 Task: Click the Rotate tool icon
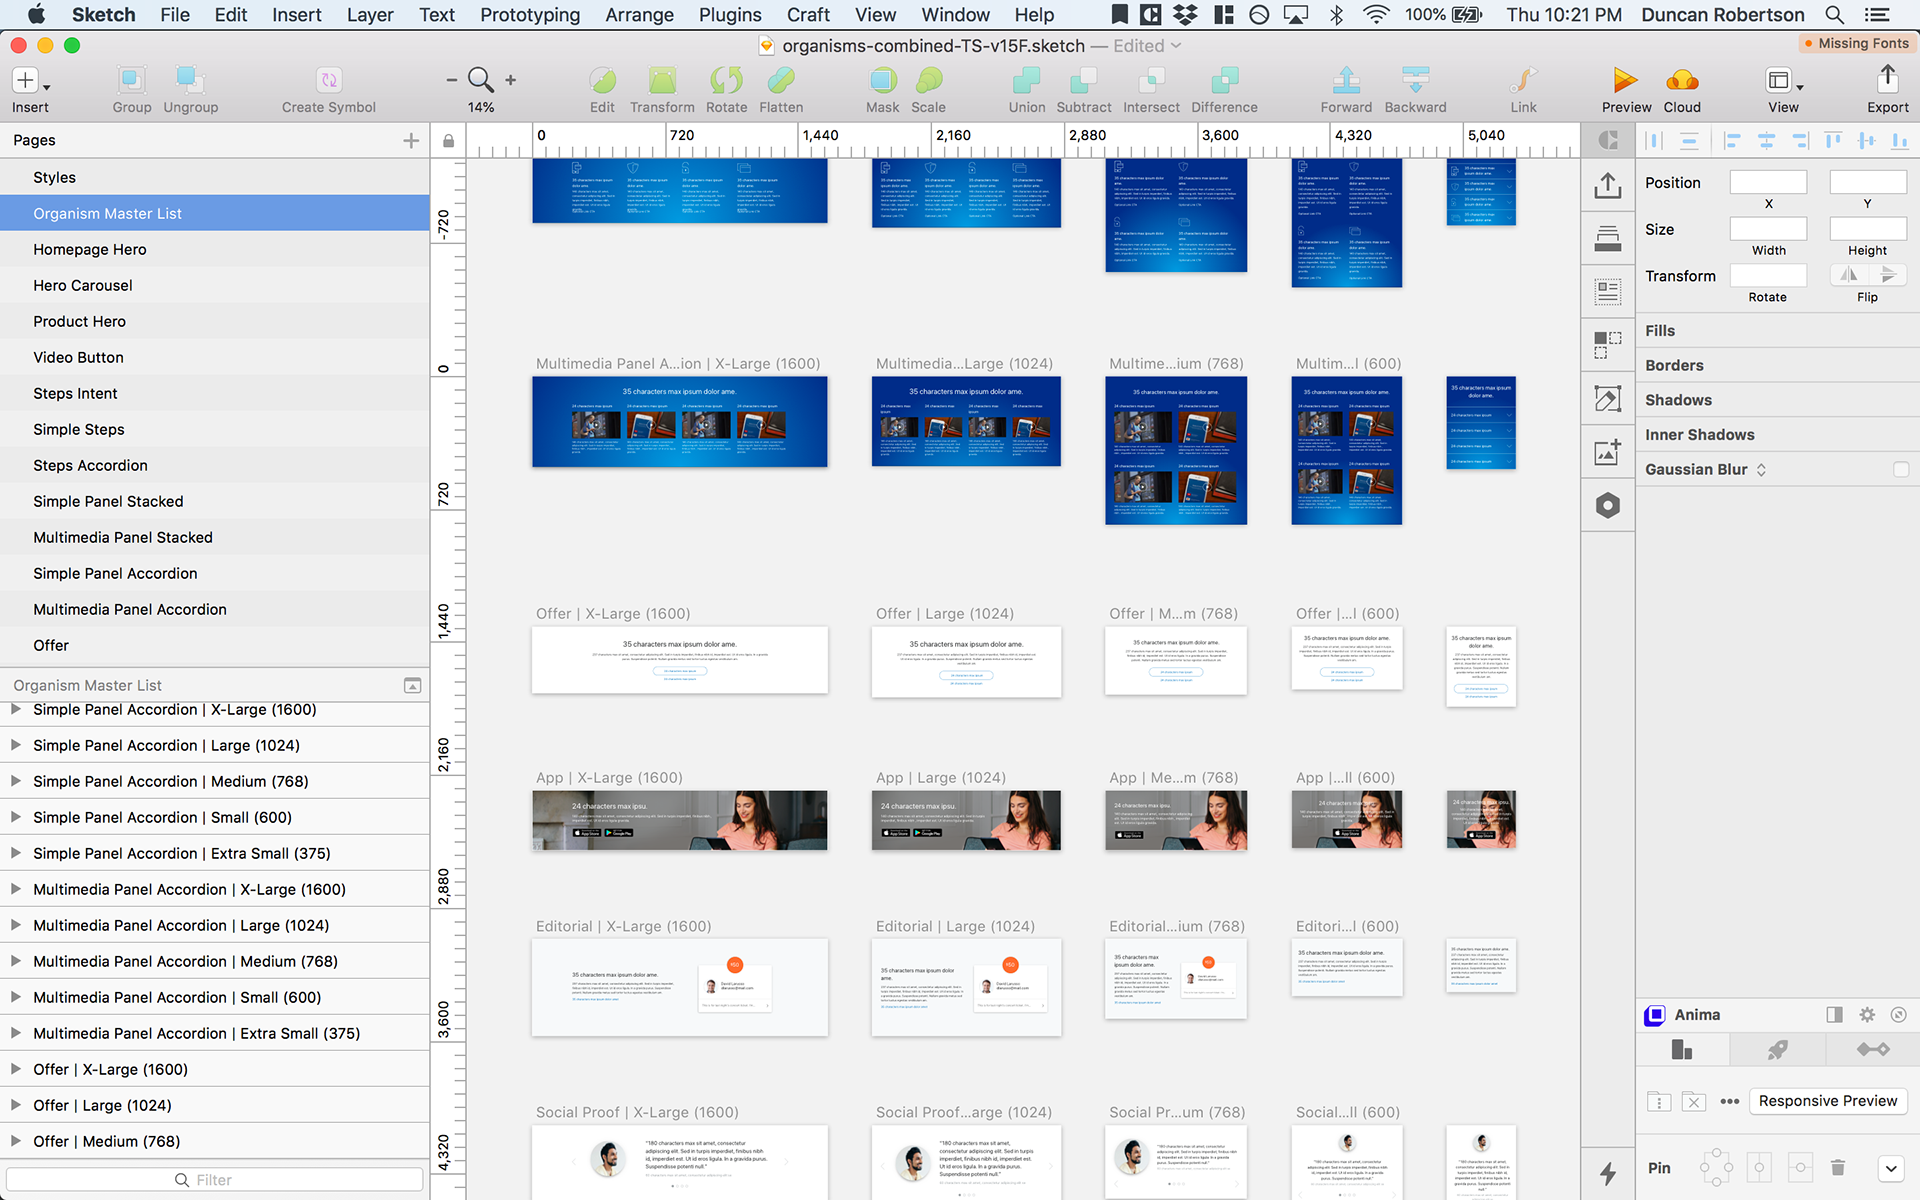pos(726,81)
